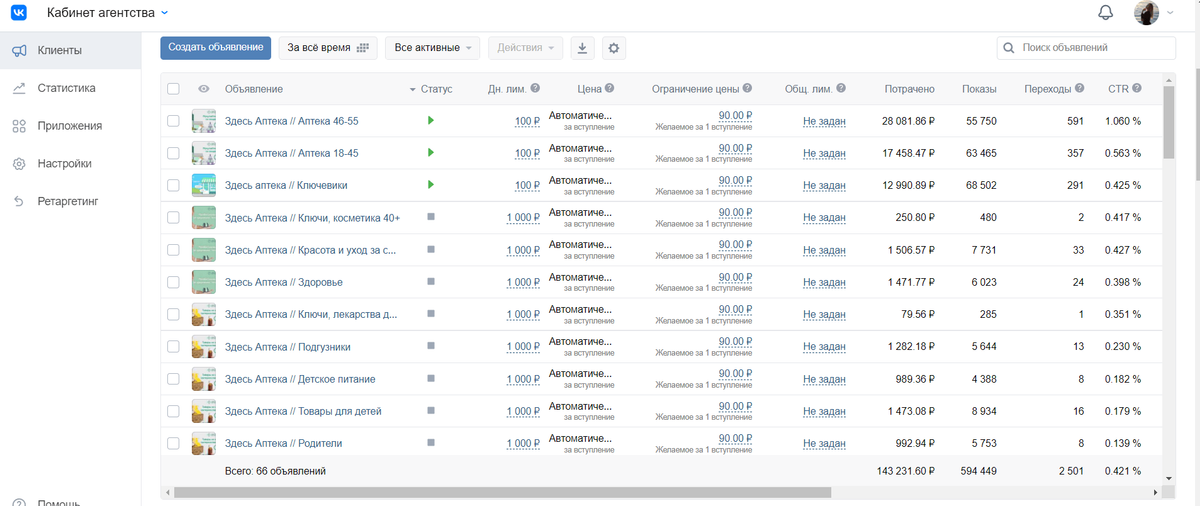Open Помощь at sidebar bottom
This screenshot has width=1200, height=506.
(x=58, y=501)
